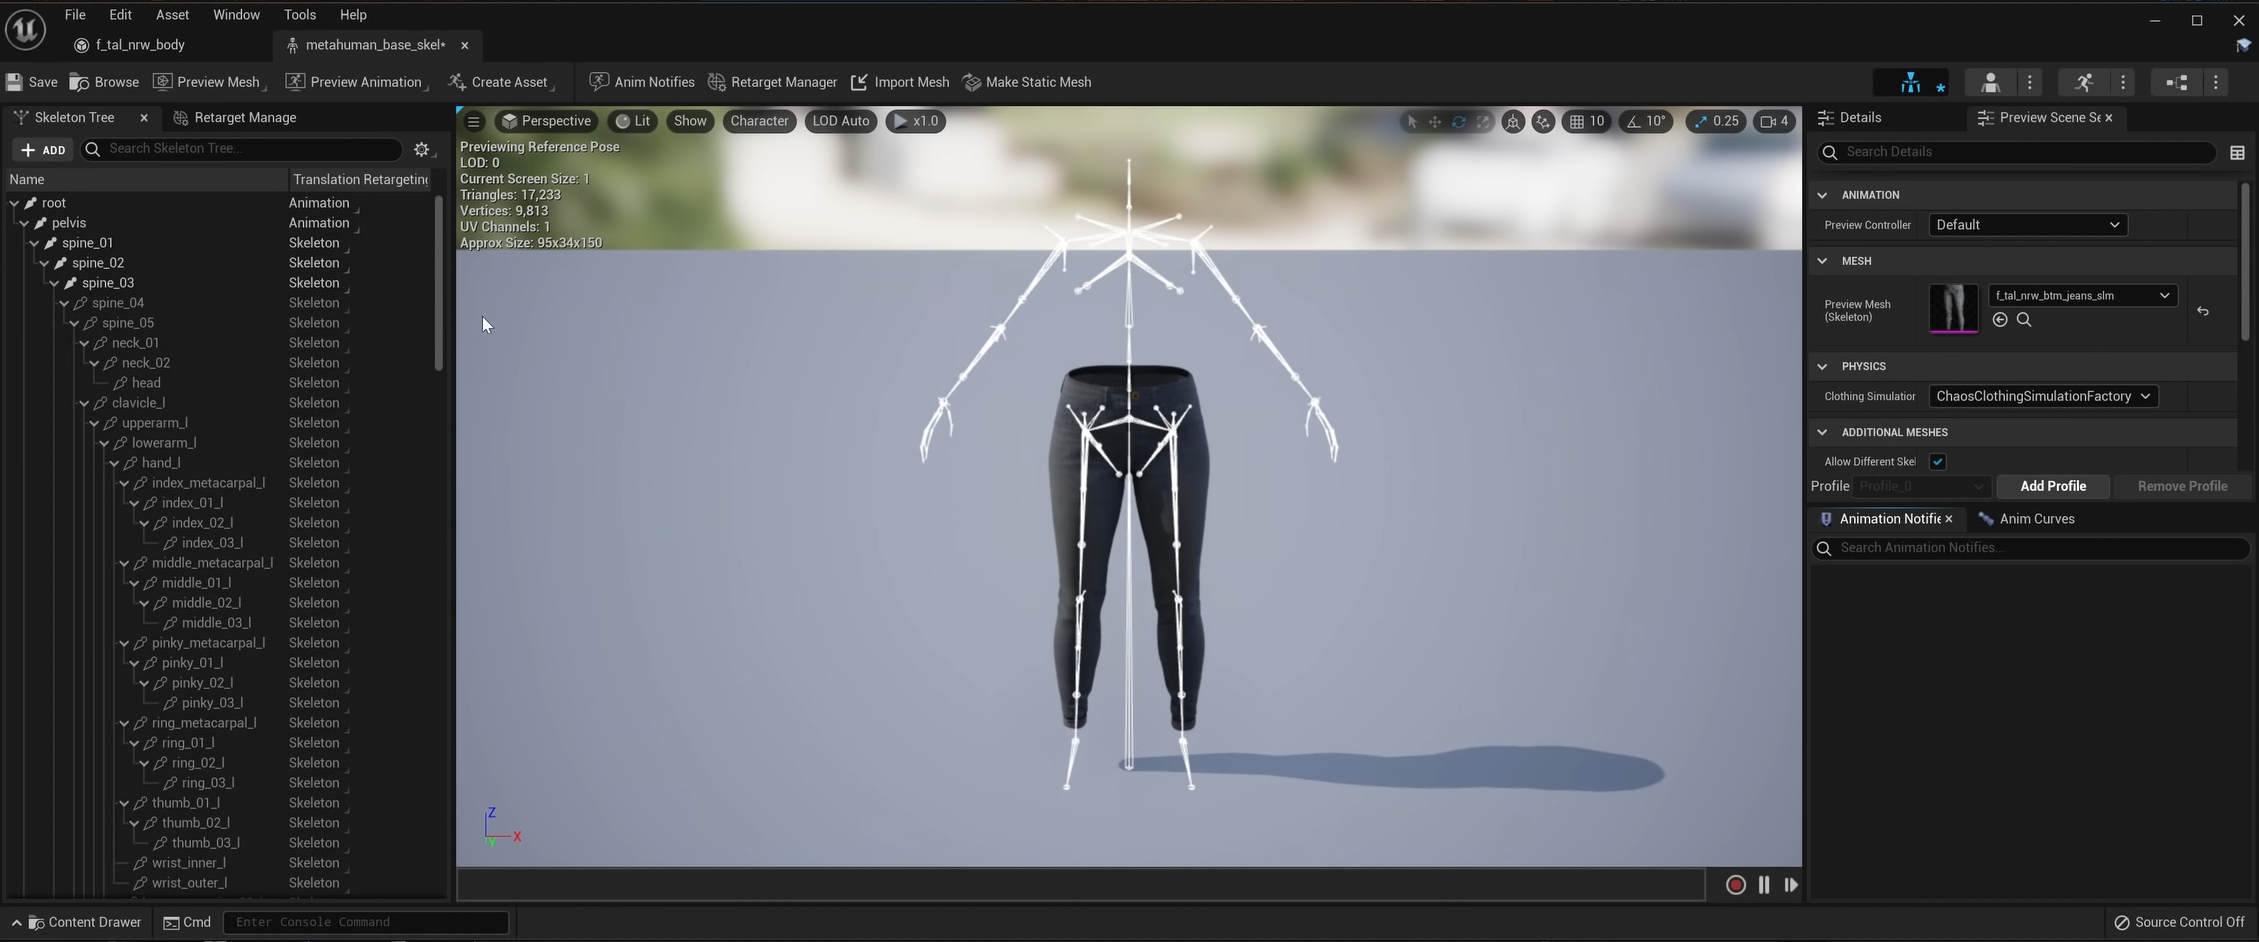Open the ChaosClothingSimulationFactory dropdown

(x=2042, y=396)
